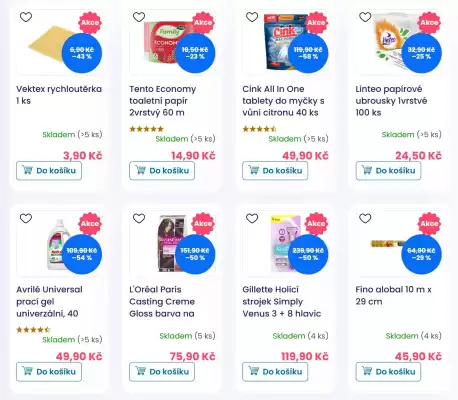Image resolution: width=458 pixels, height=400 pixels.
Task: Add Vektex rychloutěrka to cart
Action: 49,171
